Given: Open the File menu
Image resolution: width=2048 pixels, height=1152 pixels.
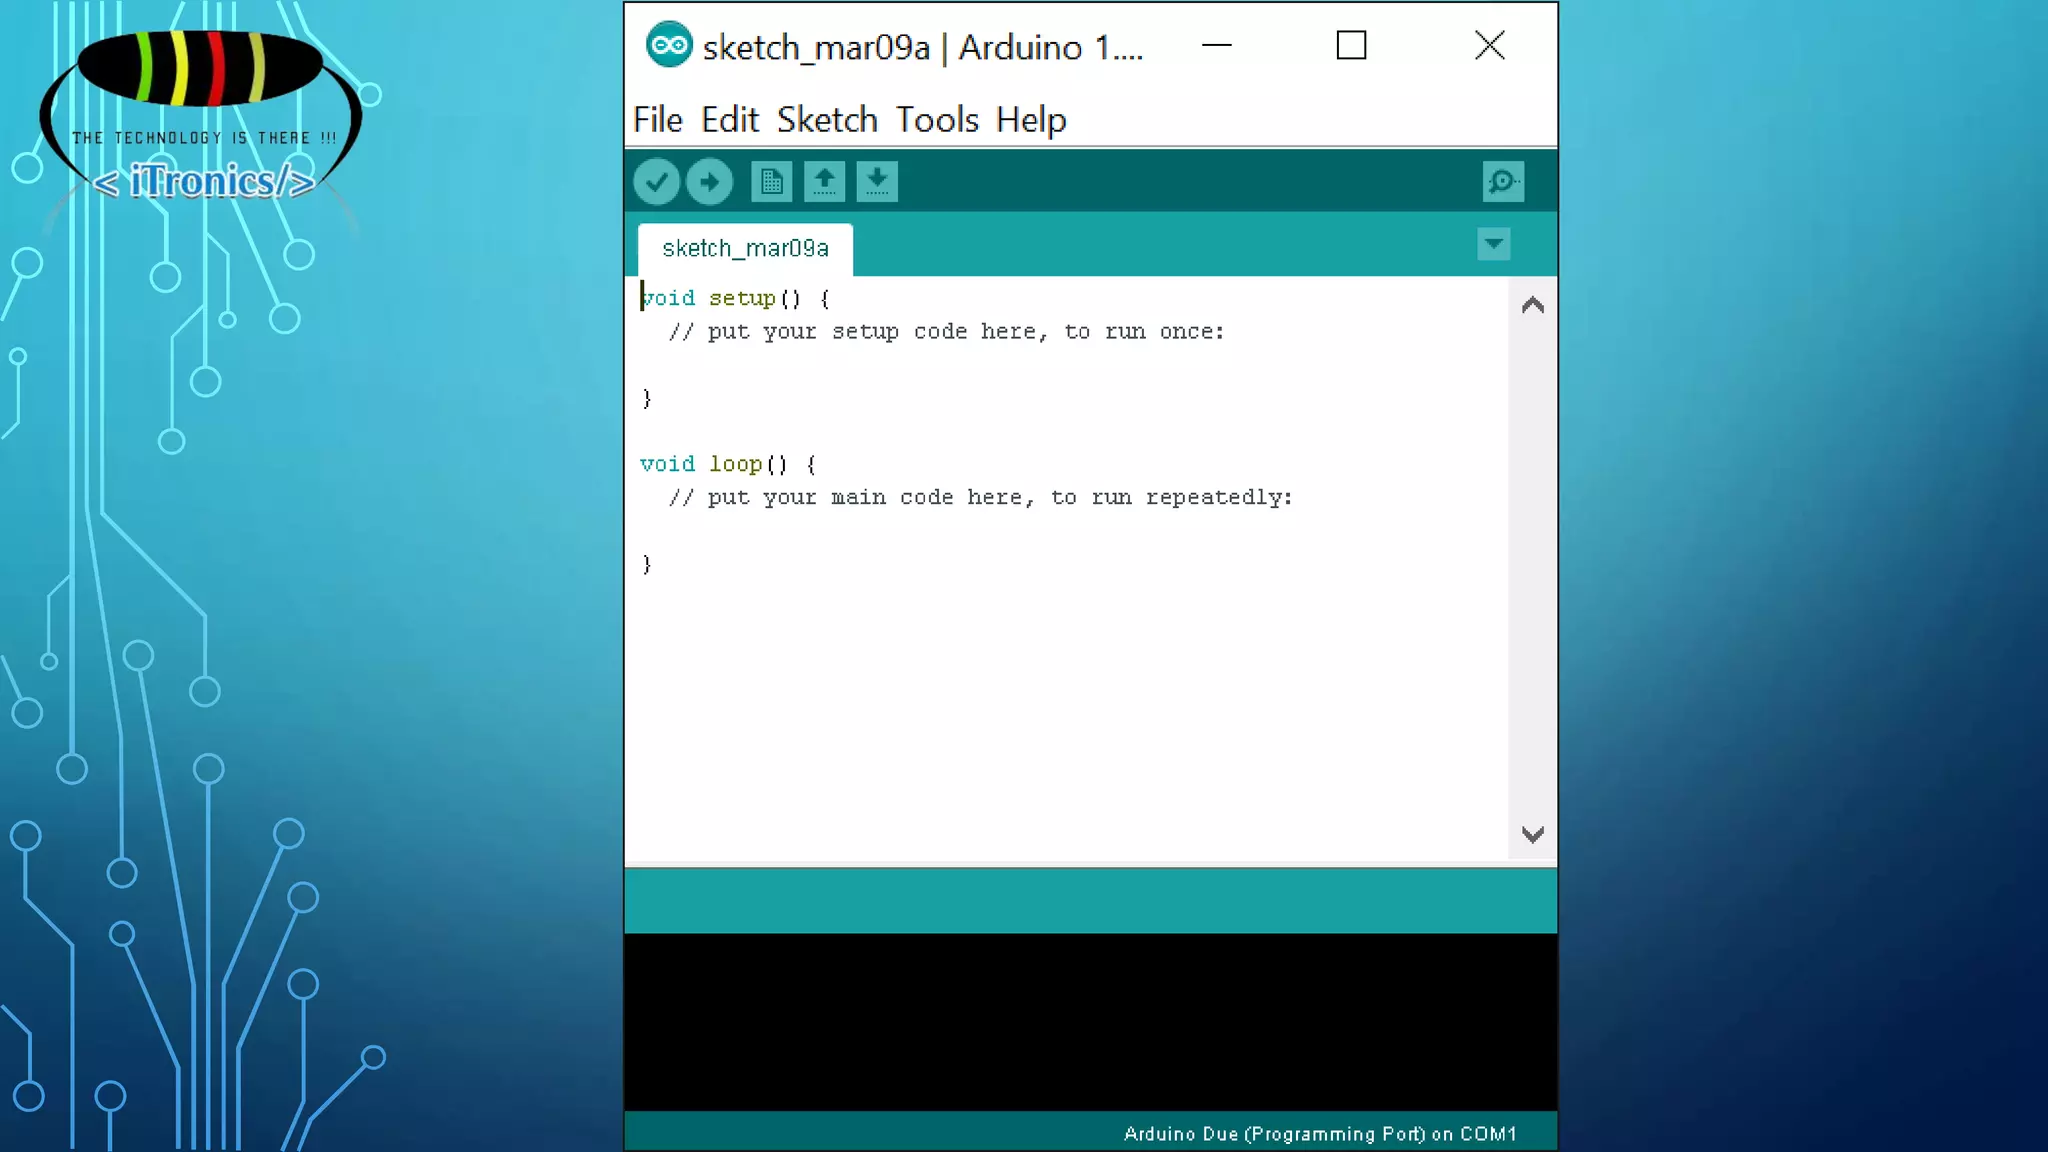Looking at the screenshot, I should tap(657, 120).
